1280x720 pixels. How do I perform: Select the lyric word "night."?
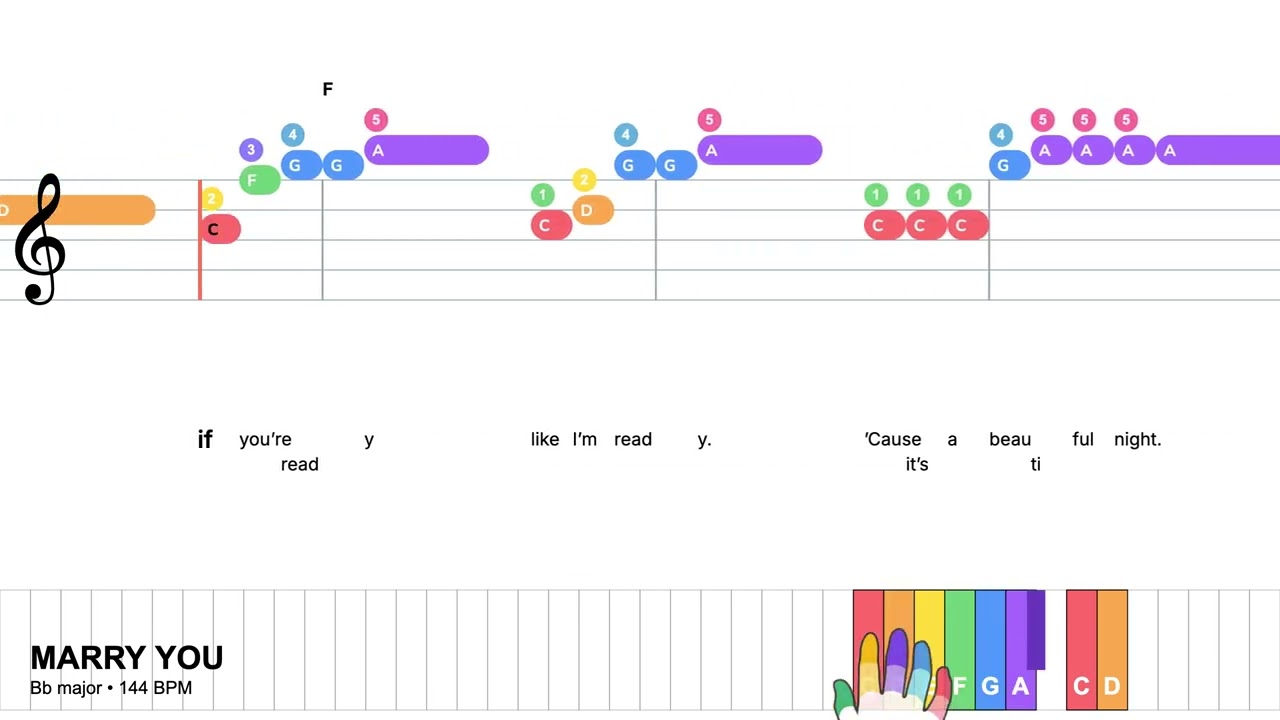pyautogui.click(x=1138, y=439)
